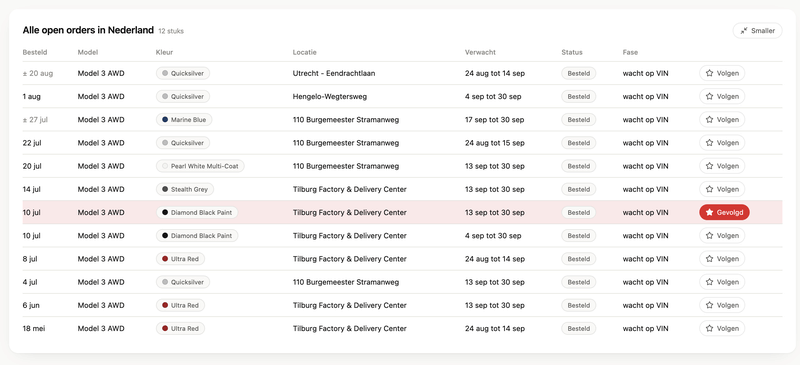Click the '± 20 aug' order date
800x365 pixels.
pyautogui.click(x=38, y=73)
